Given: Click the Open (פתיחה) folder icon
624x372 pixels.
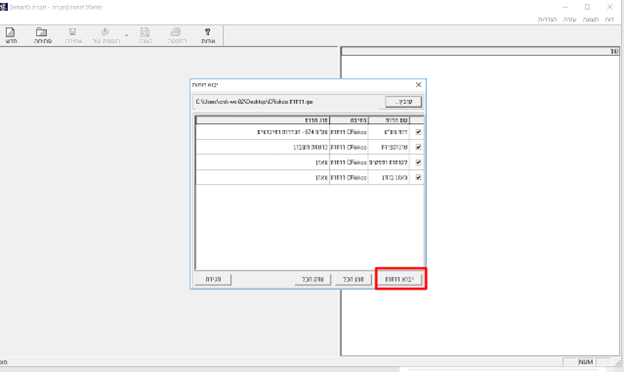Looking at the screenshot, I should point(42,32).
